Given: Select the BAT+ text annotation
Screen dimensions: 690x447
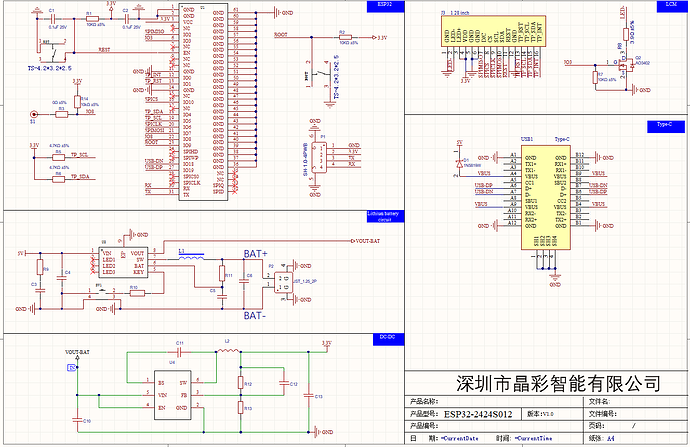Looking at the screenshot, I should pyautogui.click(x=256, y=254).
